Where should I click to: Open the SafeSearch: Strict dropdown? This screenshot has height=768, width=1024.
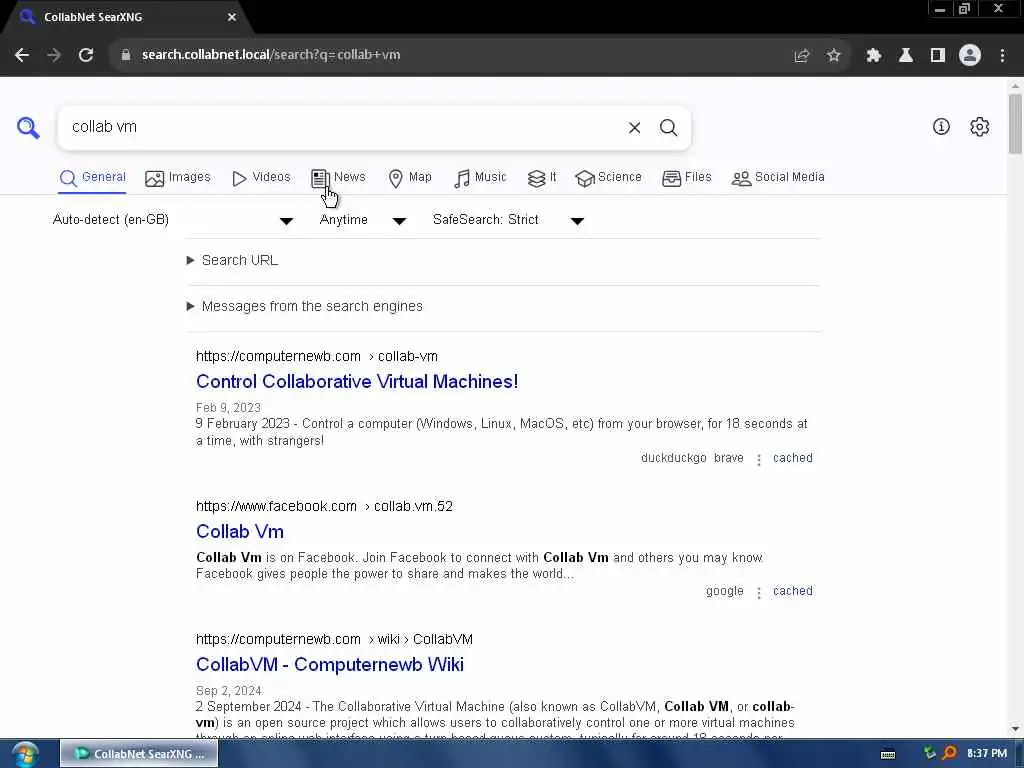508,220
